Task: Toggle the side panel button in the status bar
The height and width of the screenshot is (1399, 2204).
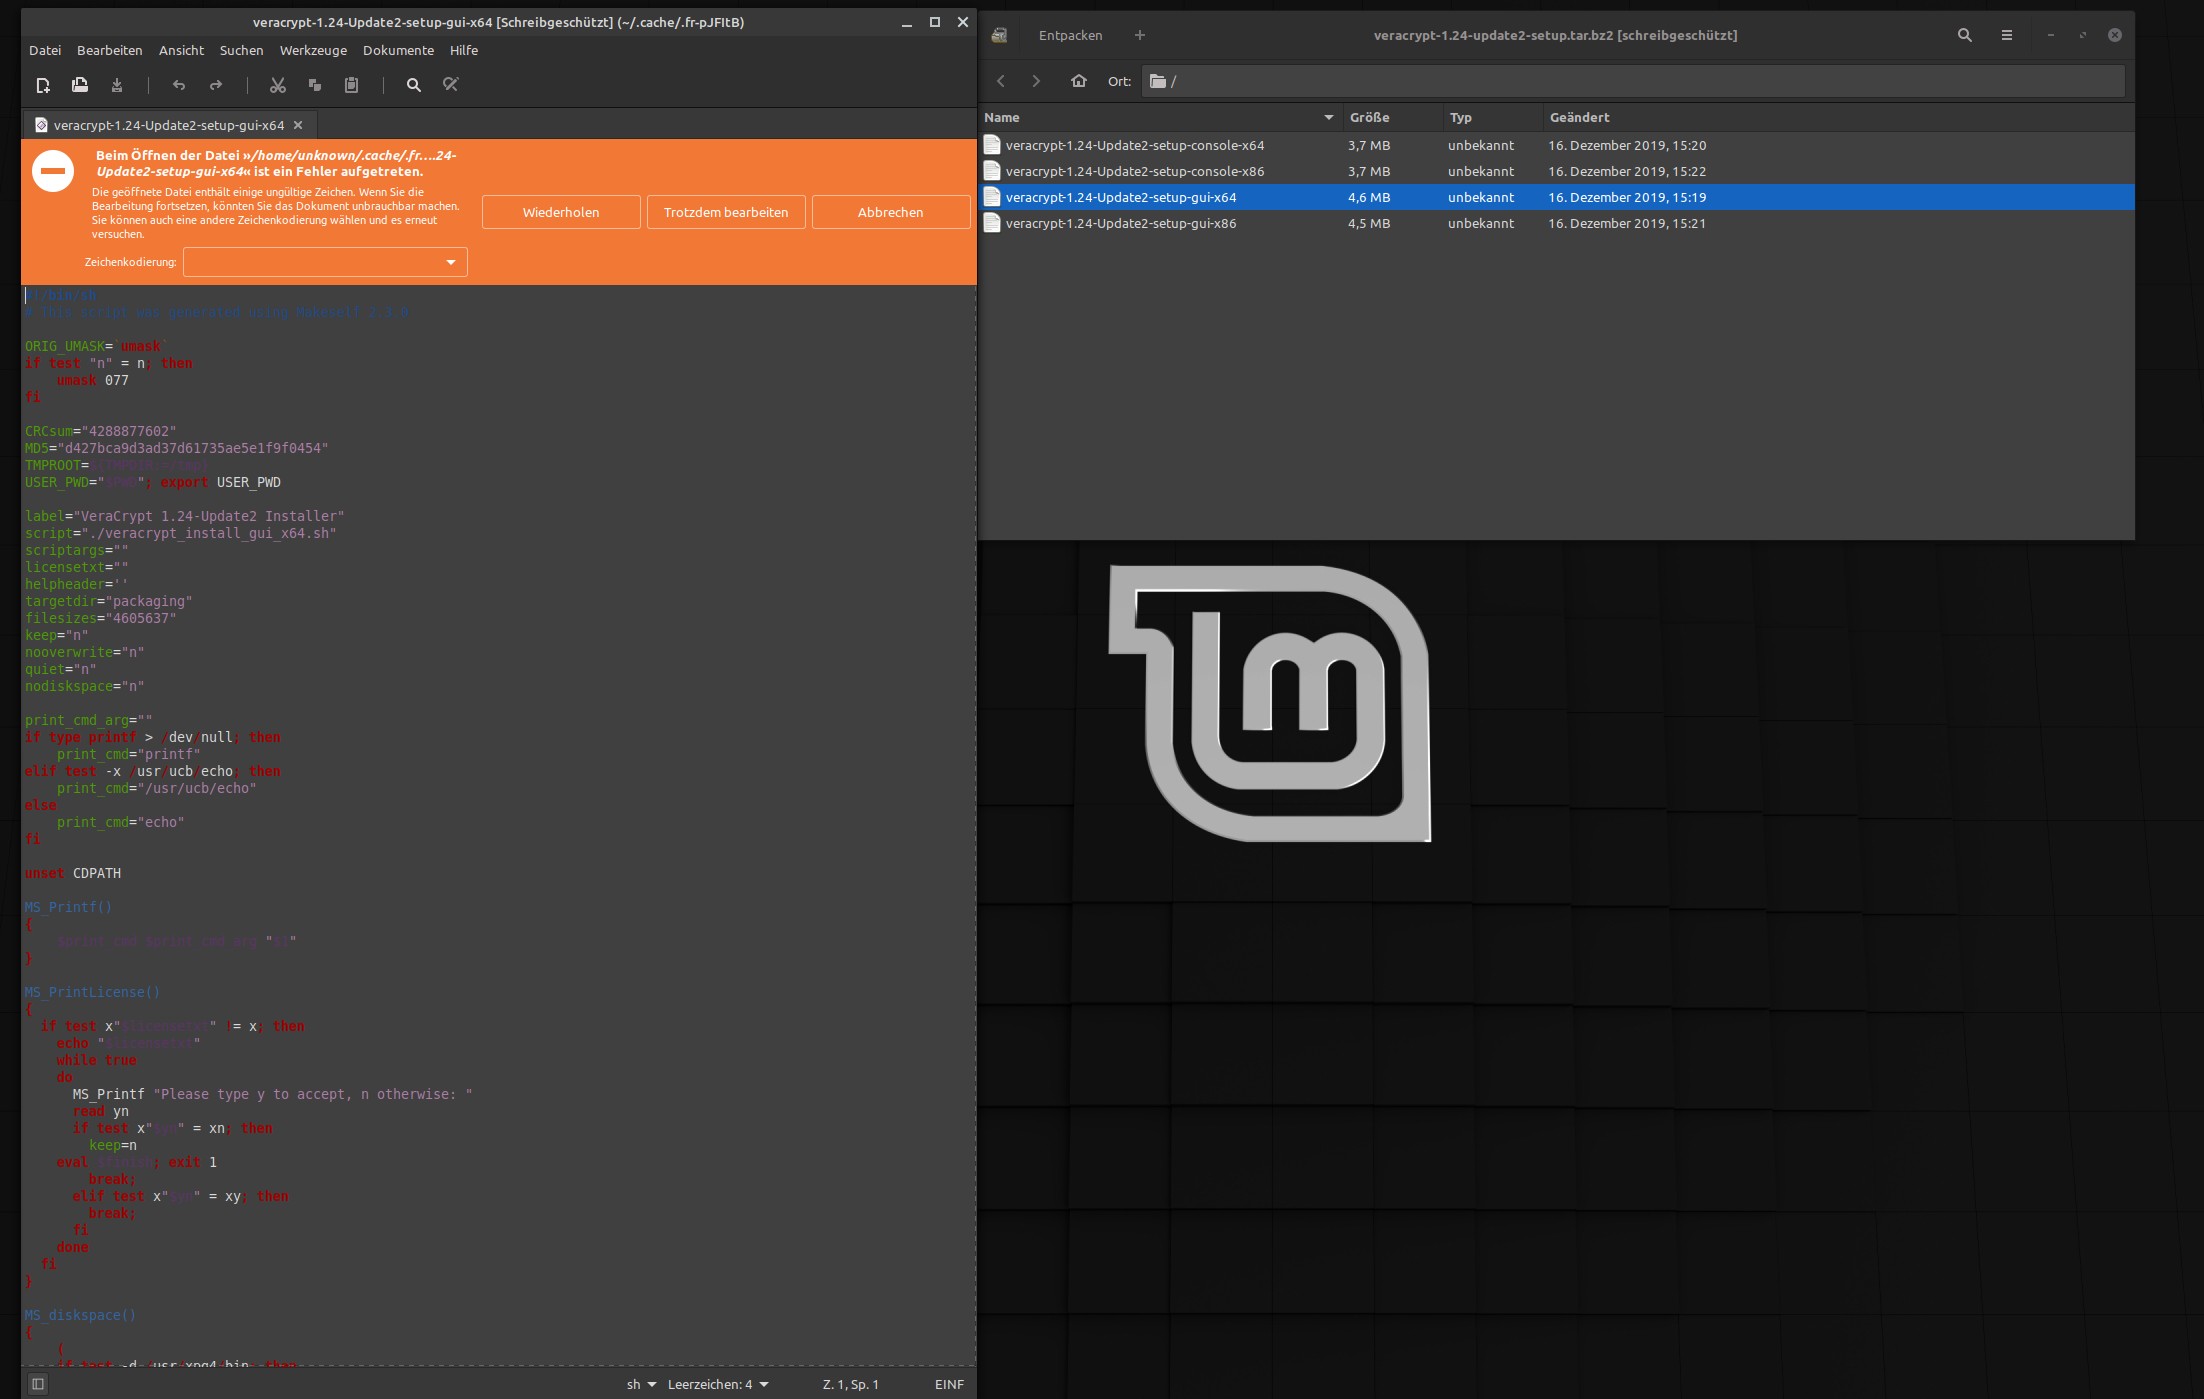Action: click(38, 1384)
